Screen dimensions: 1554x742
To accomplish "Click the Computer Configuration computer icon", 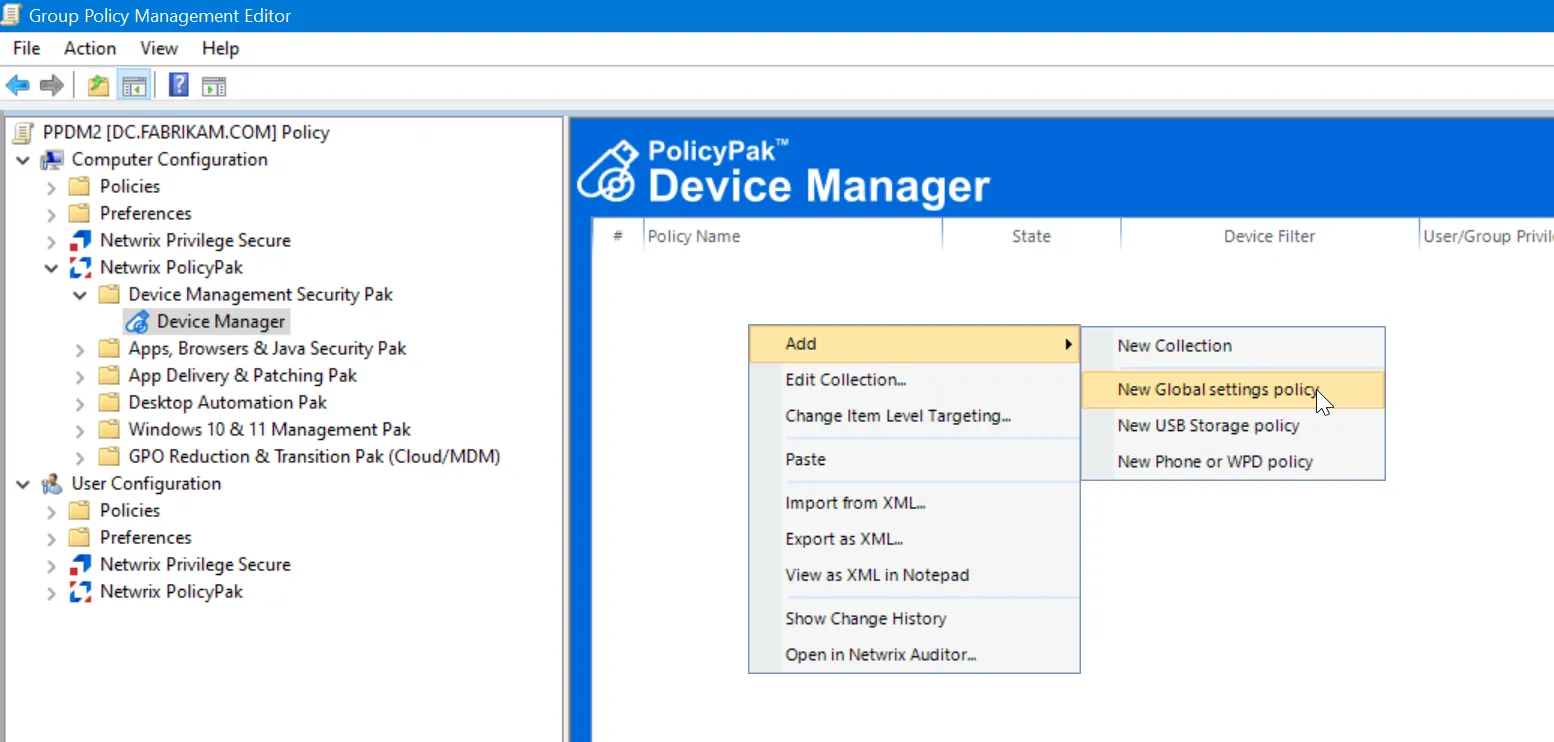I will (52, 160).
